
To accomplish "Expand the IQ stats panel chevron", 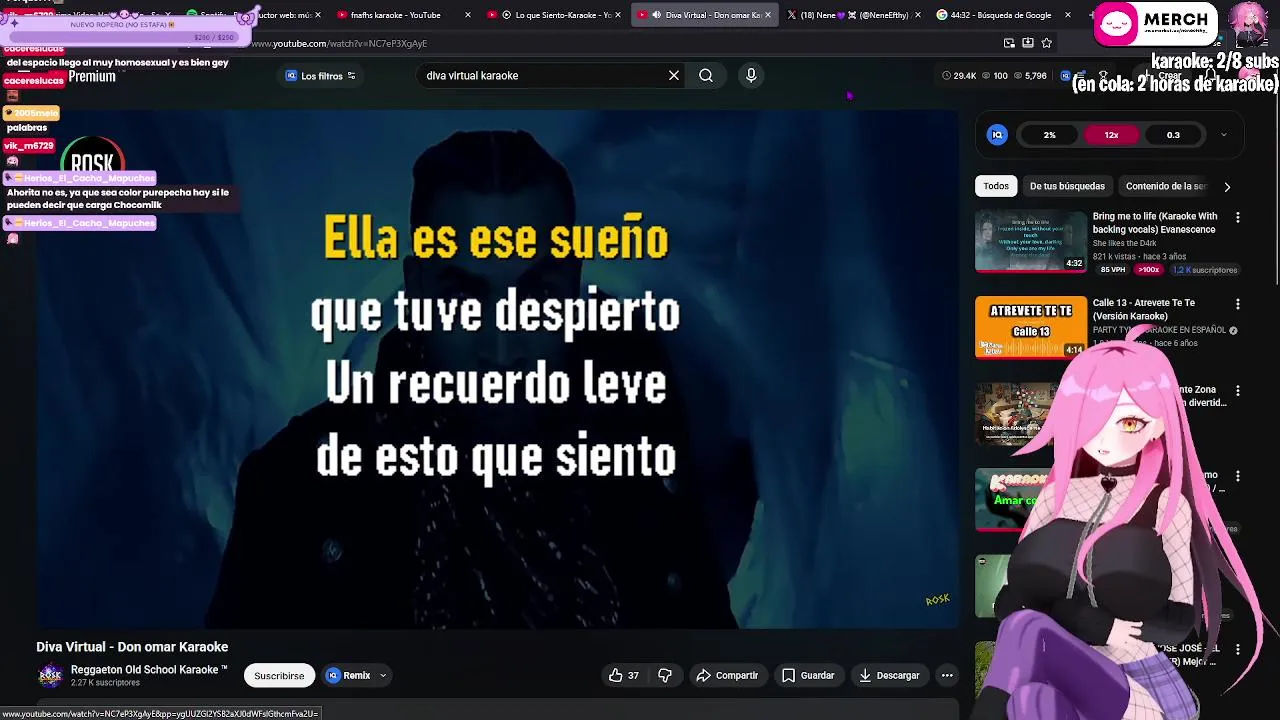I will click(1223, 135).
